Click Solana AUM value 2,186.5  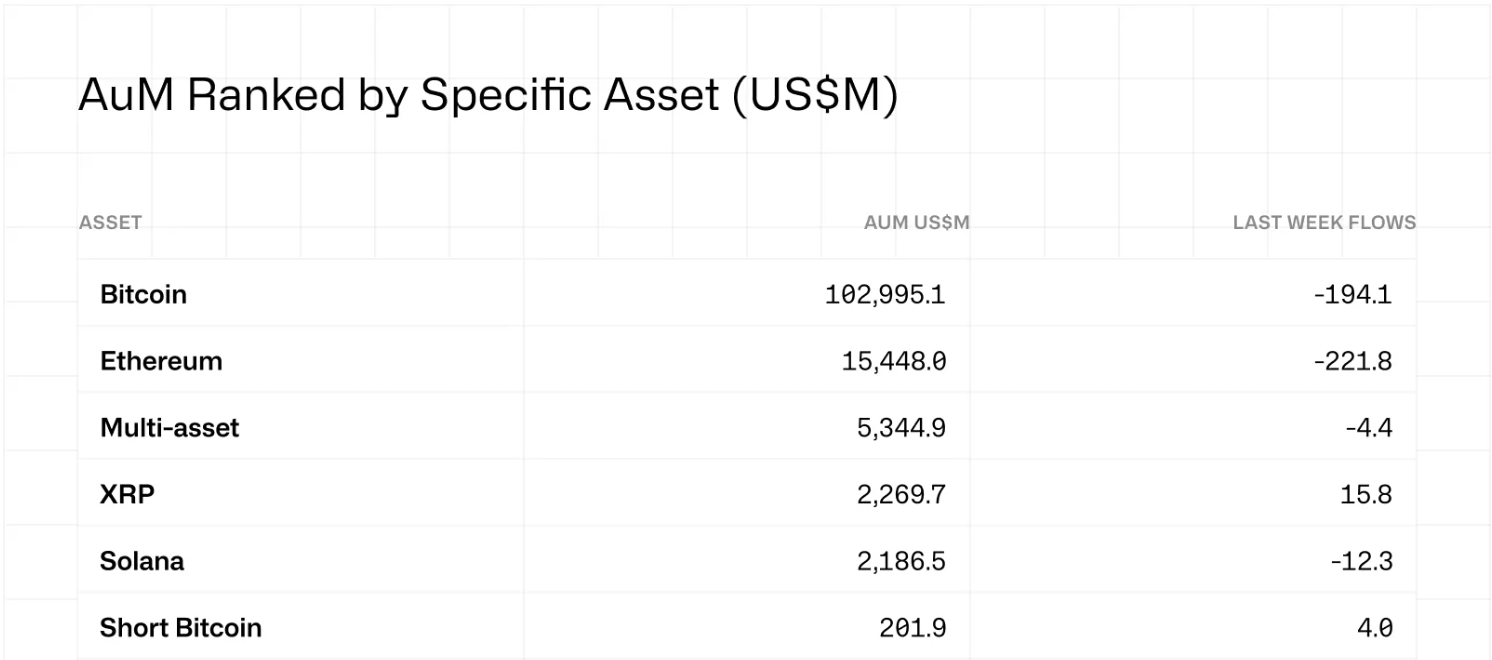pyautogui.click(x=901, y=561)
